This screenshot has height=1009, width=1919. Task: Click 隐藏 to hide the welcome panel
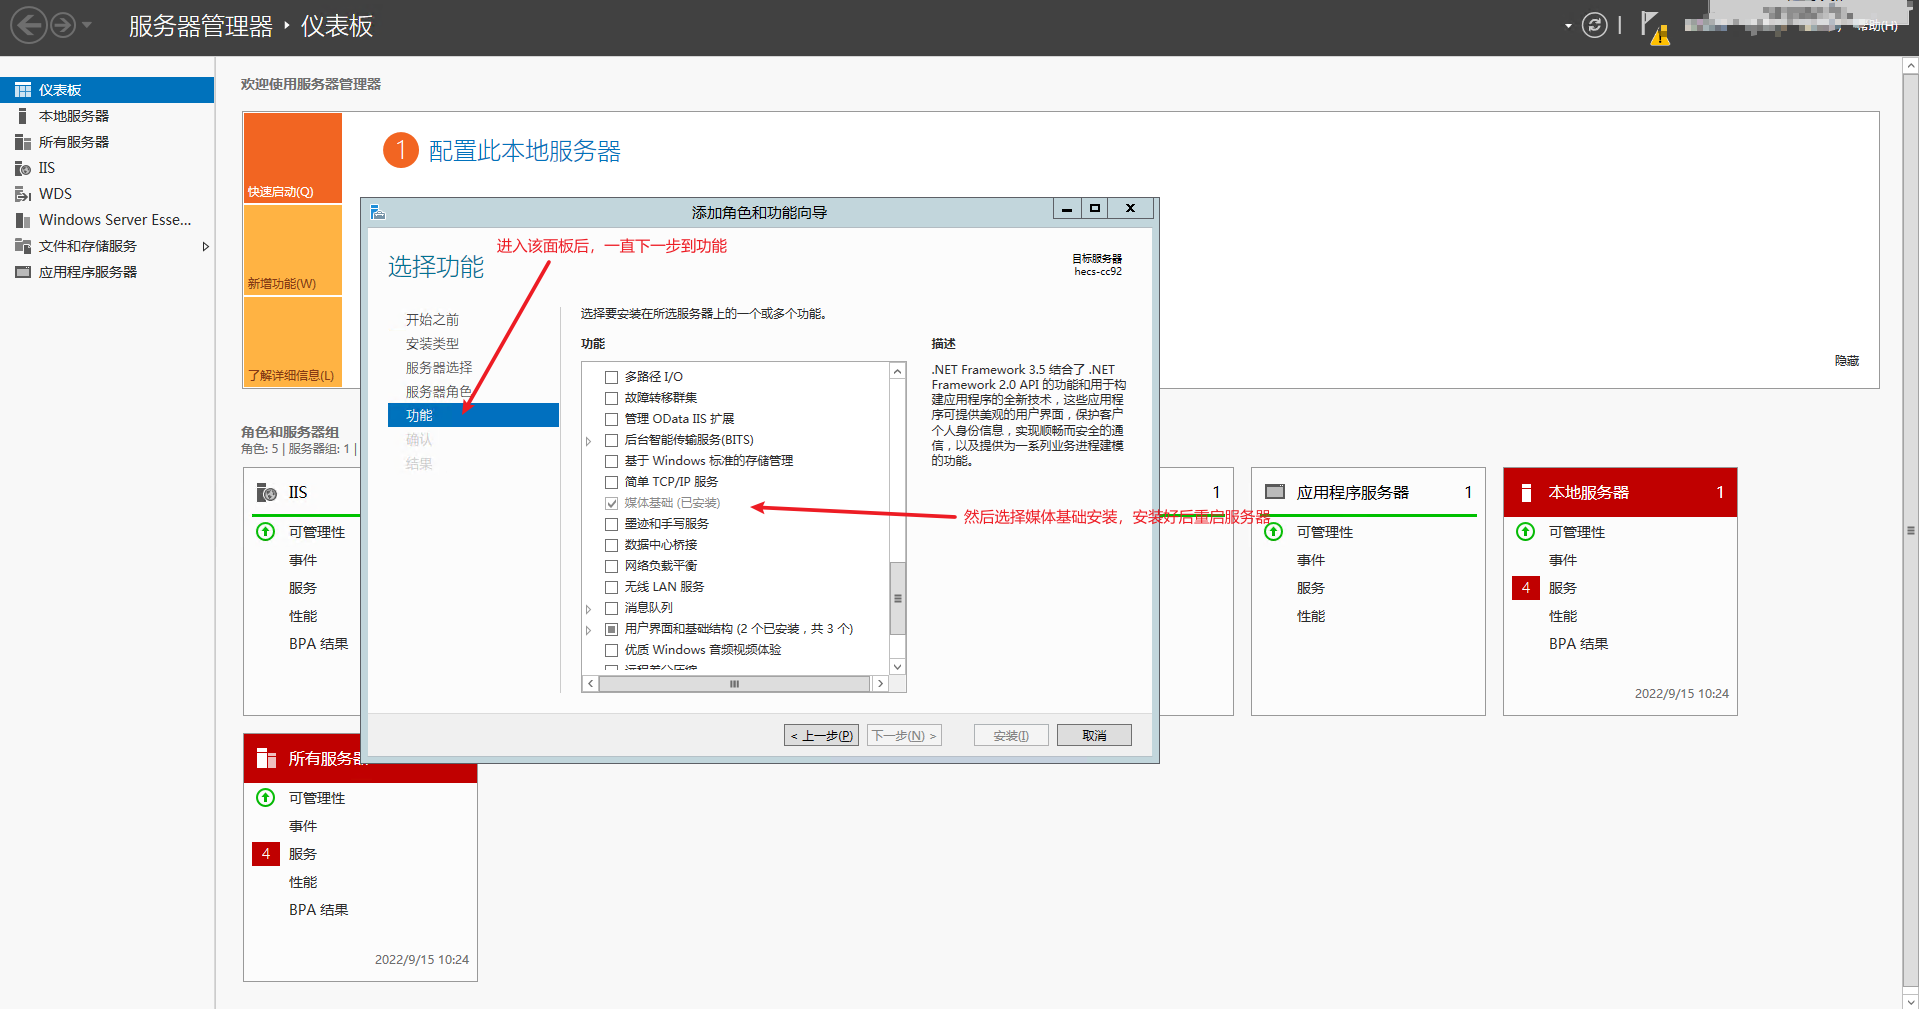(1846, 361)
